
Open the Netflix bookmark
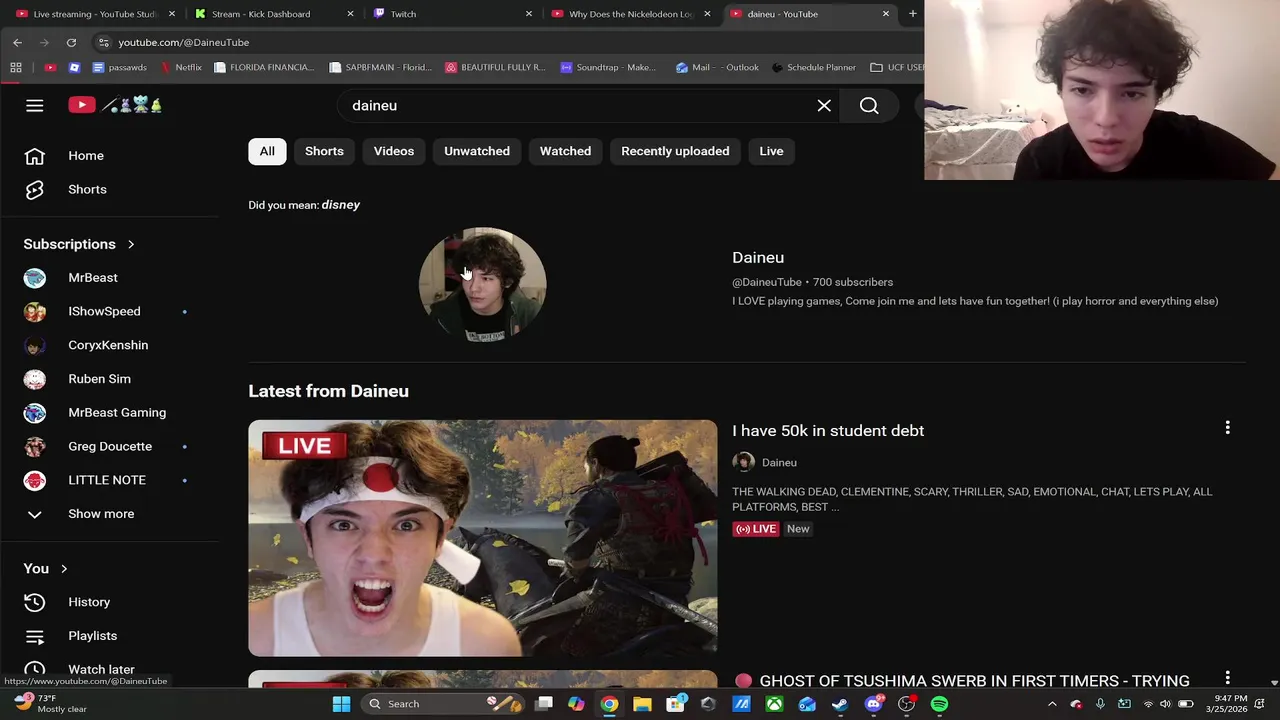point(182,67)
